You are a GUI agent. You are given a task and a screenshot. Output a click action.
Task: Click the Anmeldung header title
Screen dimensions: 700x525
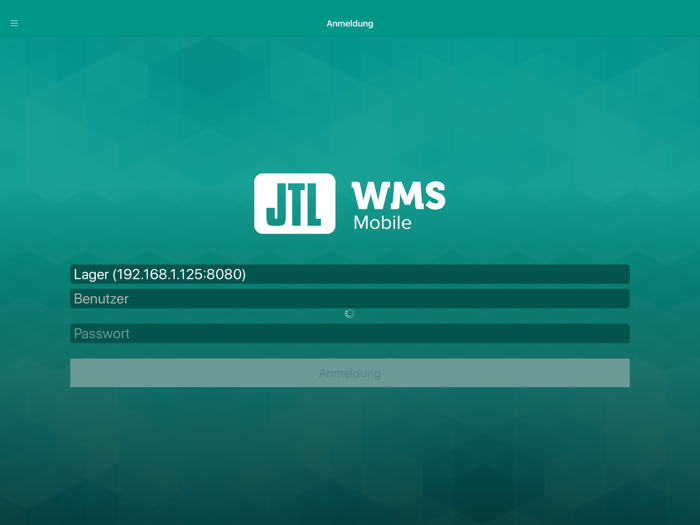pyautogui.click(x=350, y=24)
